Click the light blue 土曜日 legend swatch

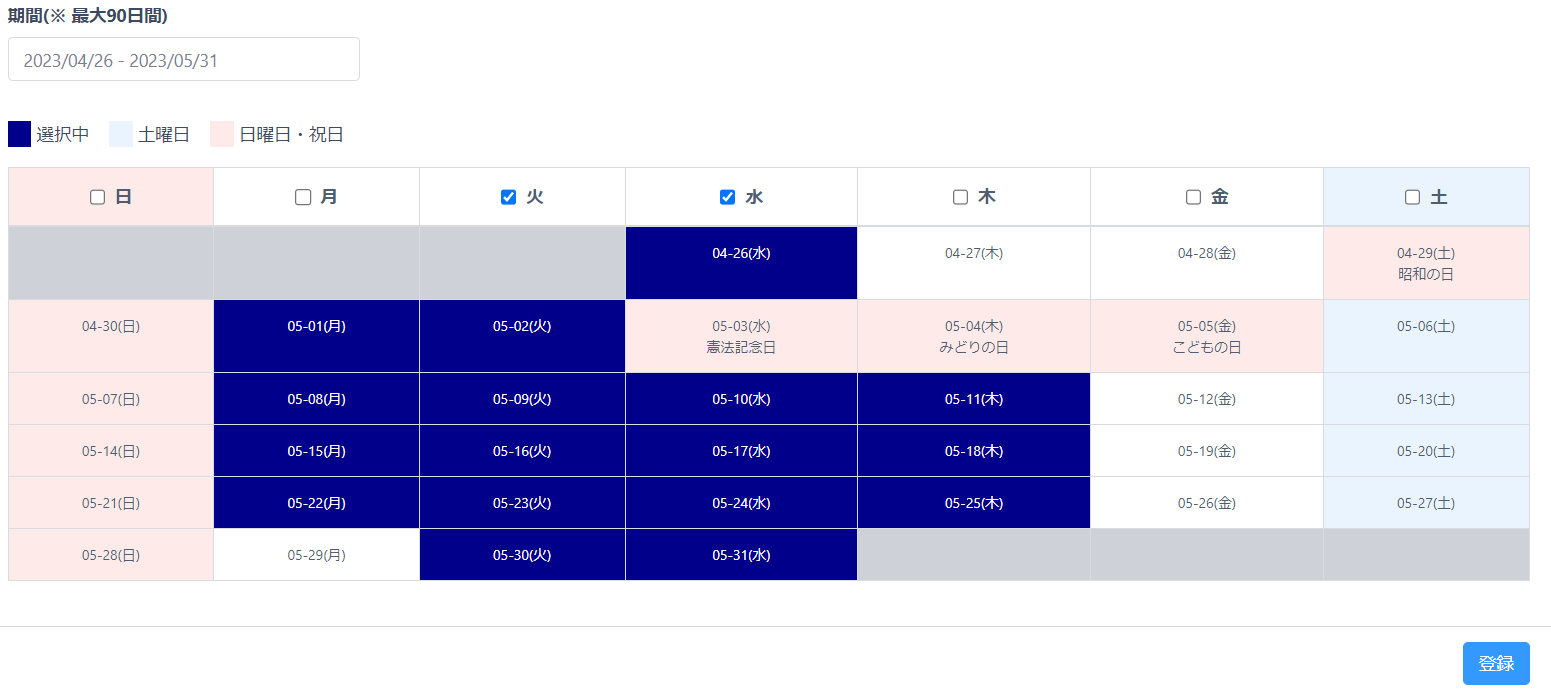tap(121, 134)
